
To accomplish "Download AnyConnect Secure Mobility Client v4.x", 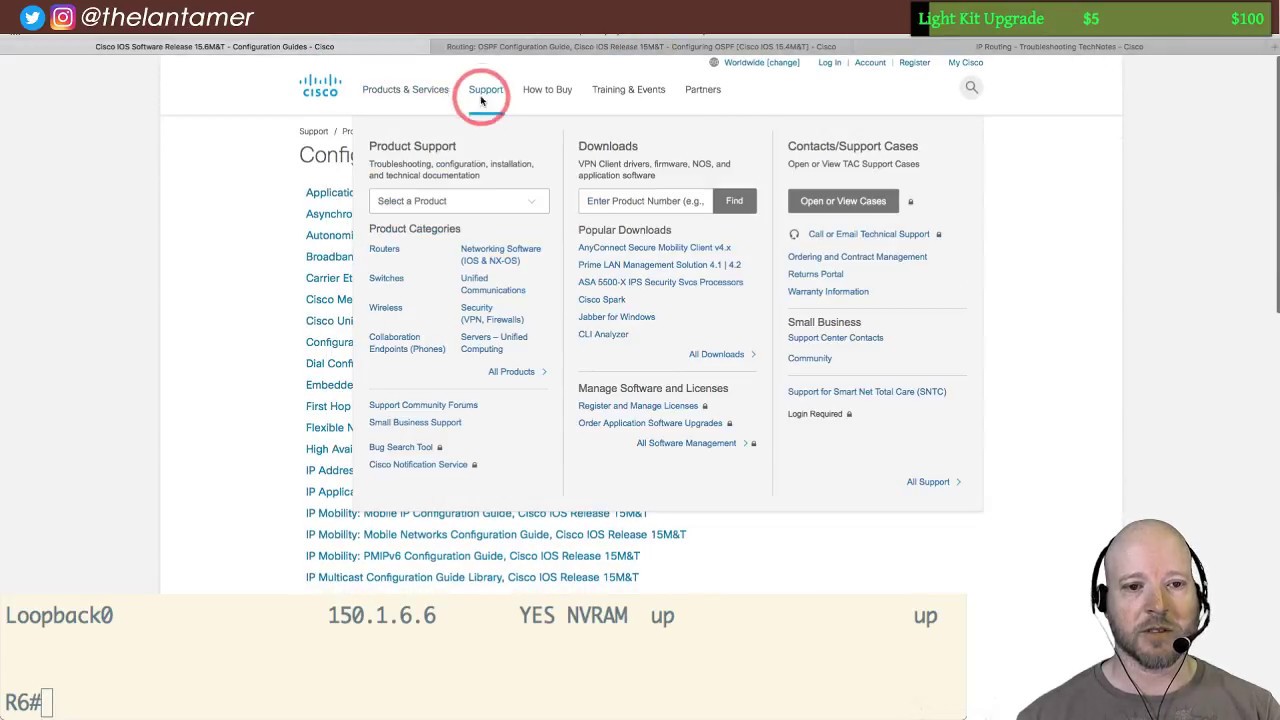I will click(x=654, y=248).
